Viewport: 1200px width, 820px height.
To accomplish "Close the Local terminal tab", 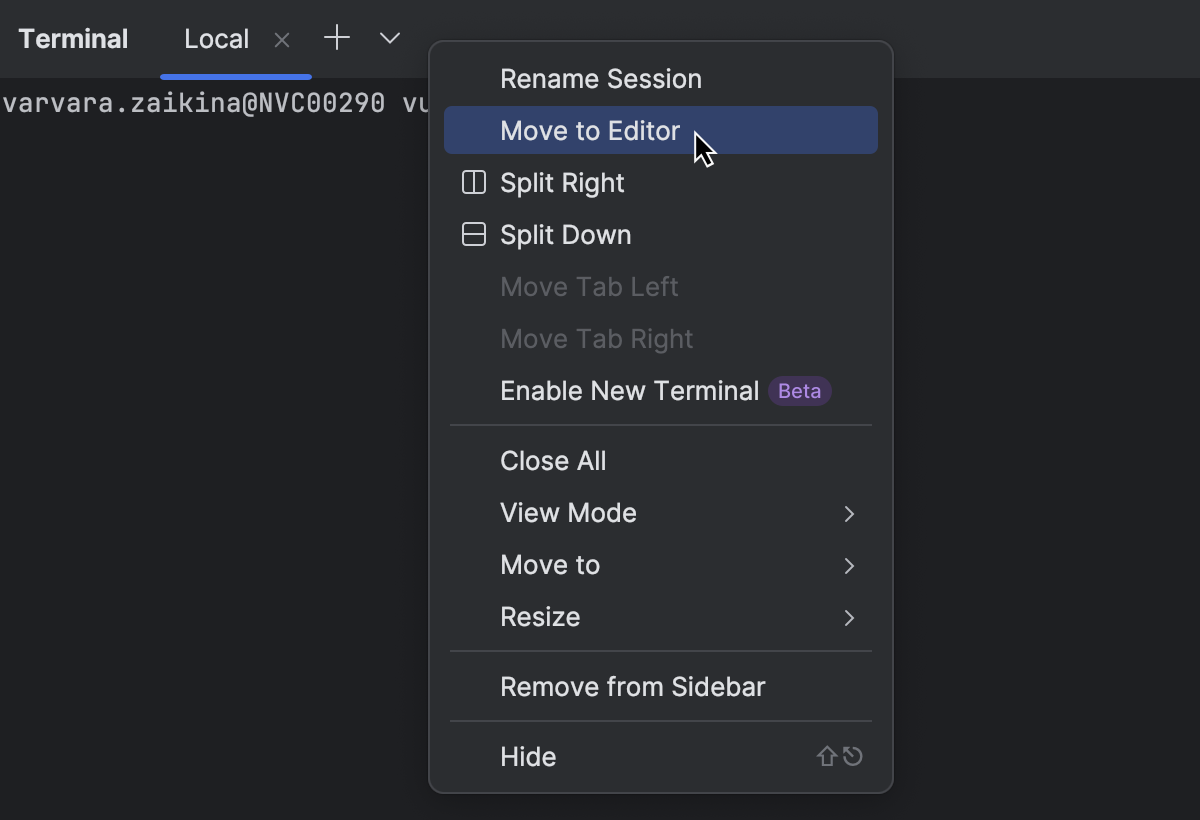I will [281, 40].
